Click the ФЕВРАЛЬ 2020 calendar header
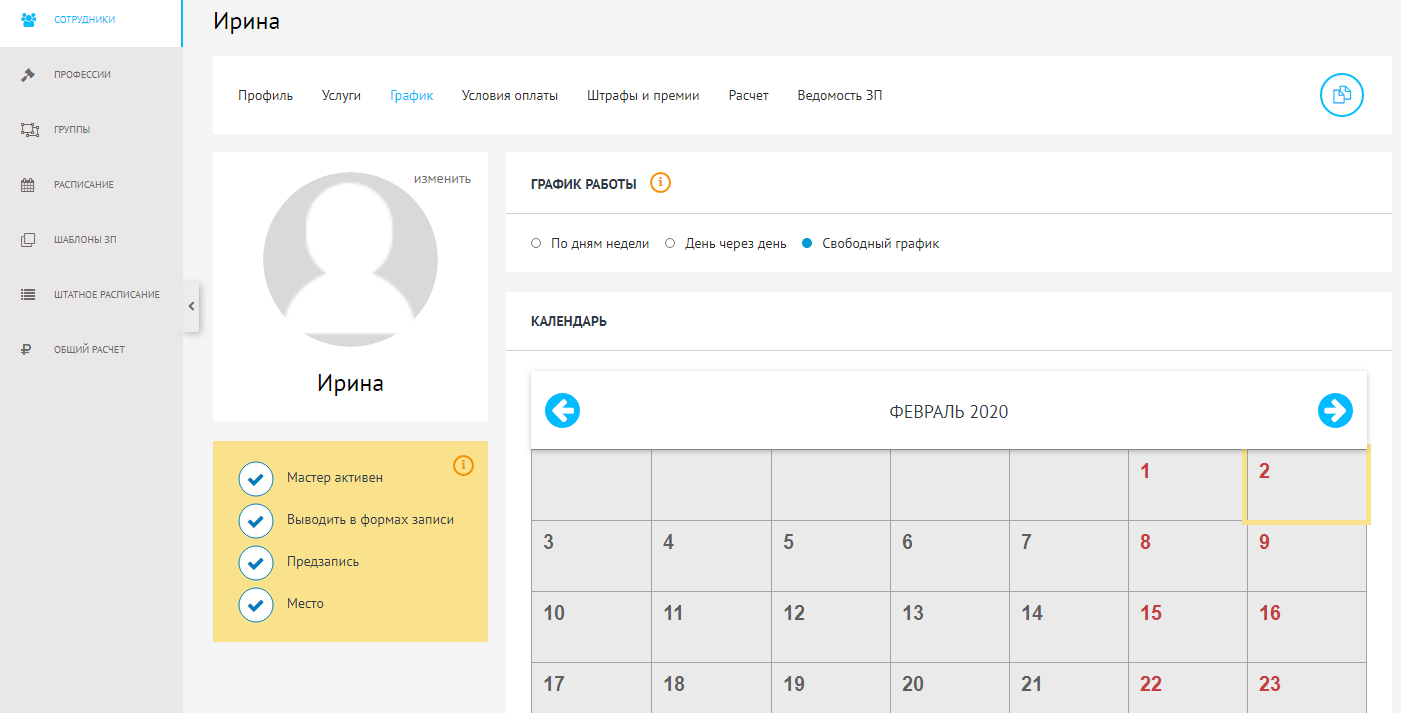 point(949,411)
